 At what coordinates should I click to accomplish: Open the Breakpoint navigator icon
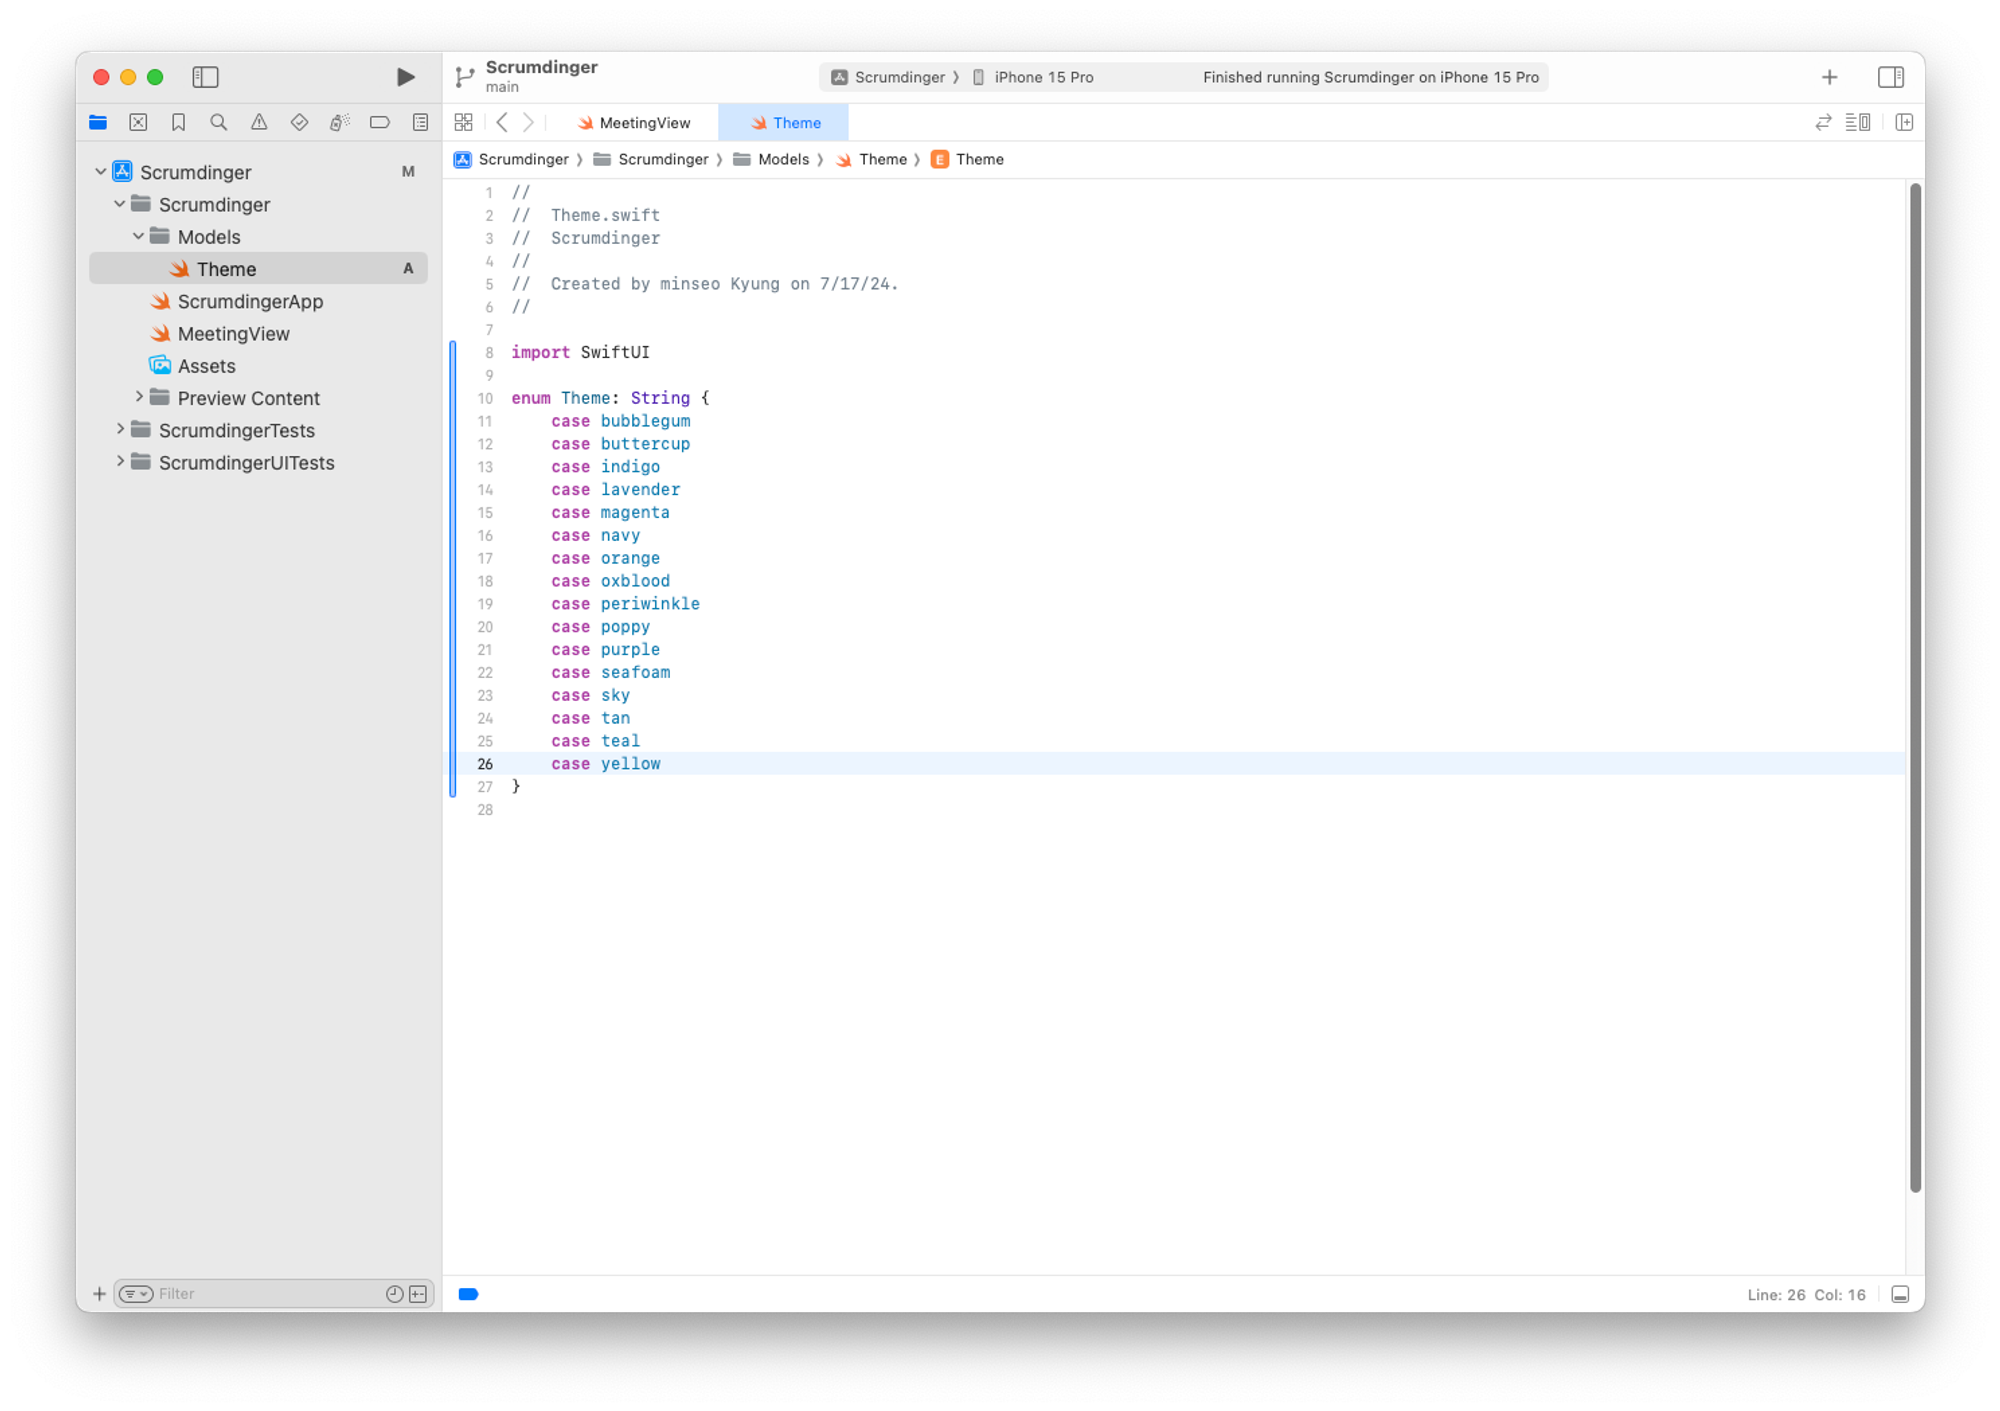click(x=379, y=122)
